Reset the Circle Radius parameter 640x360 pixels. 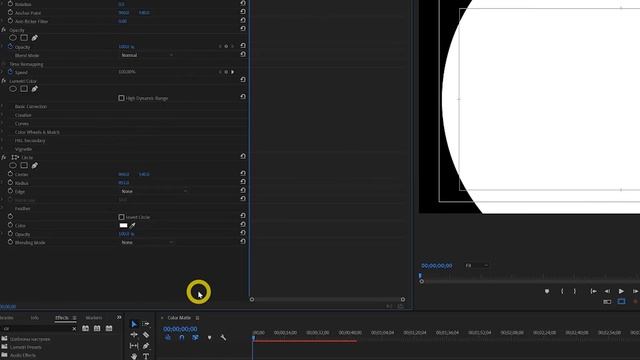click(243, 182)
